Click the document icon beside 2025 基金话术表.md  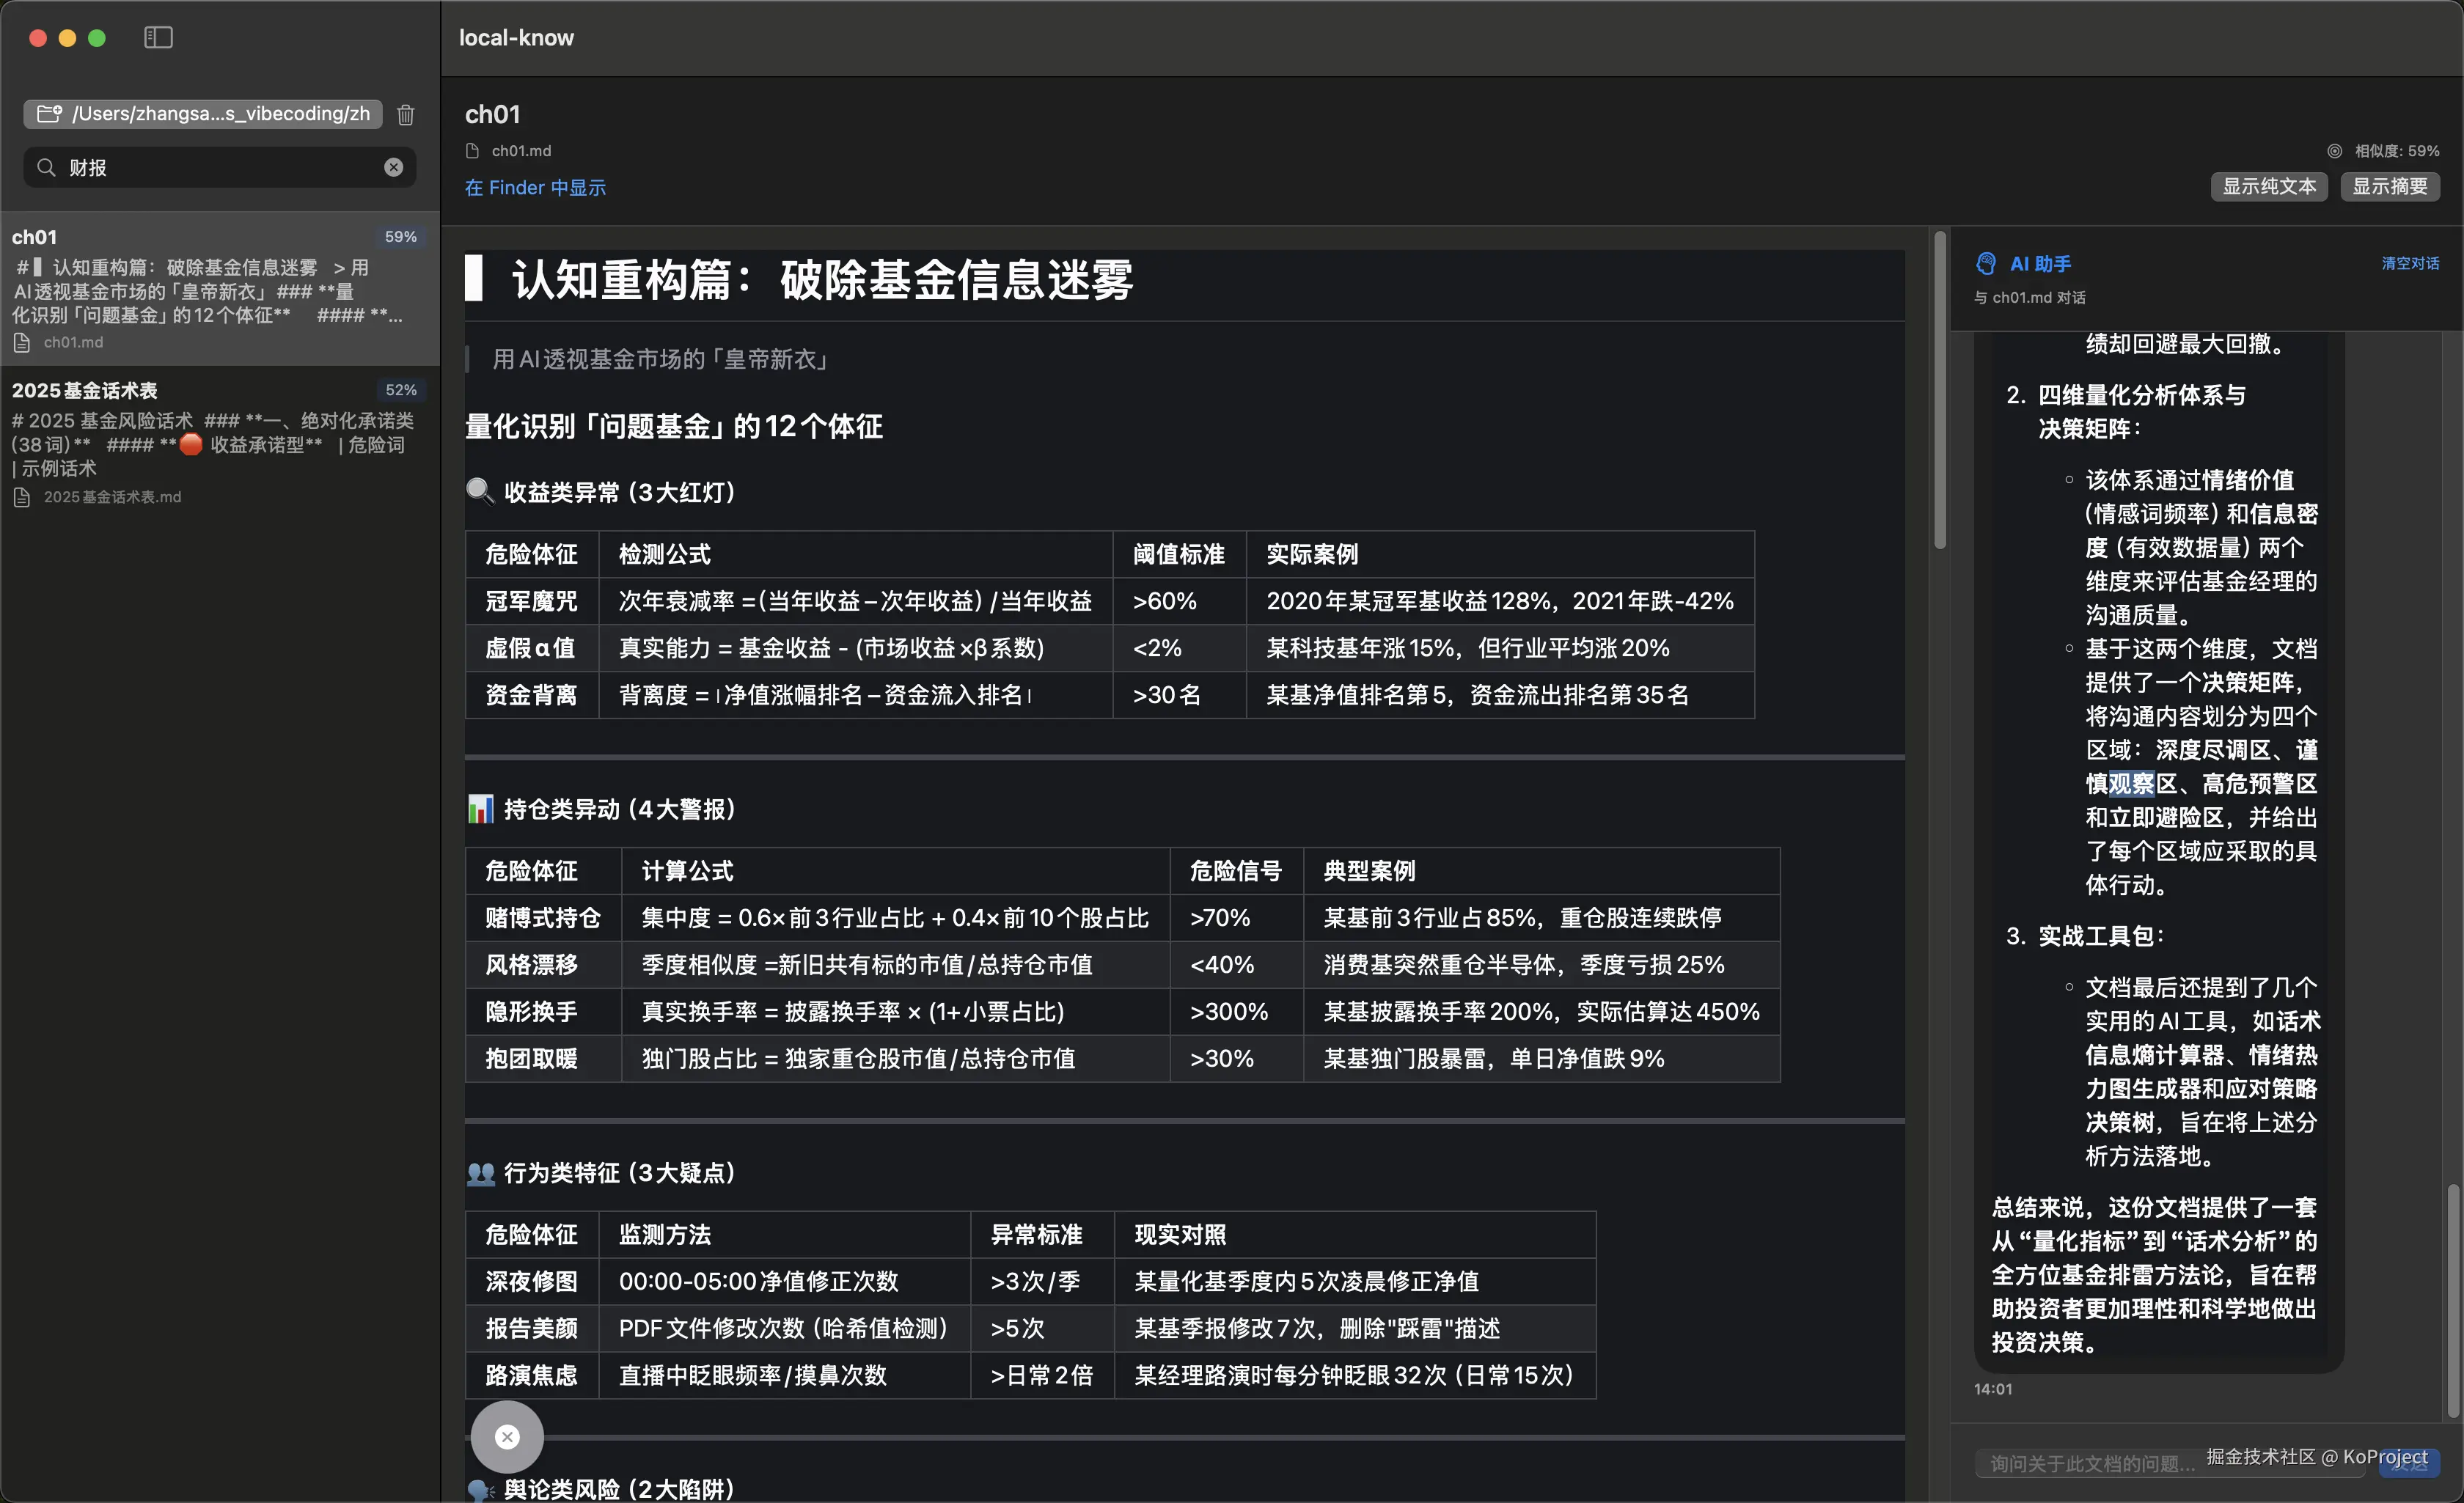[x=23, y=497]
